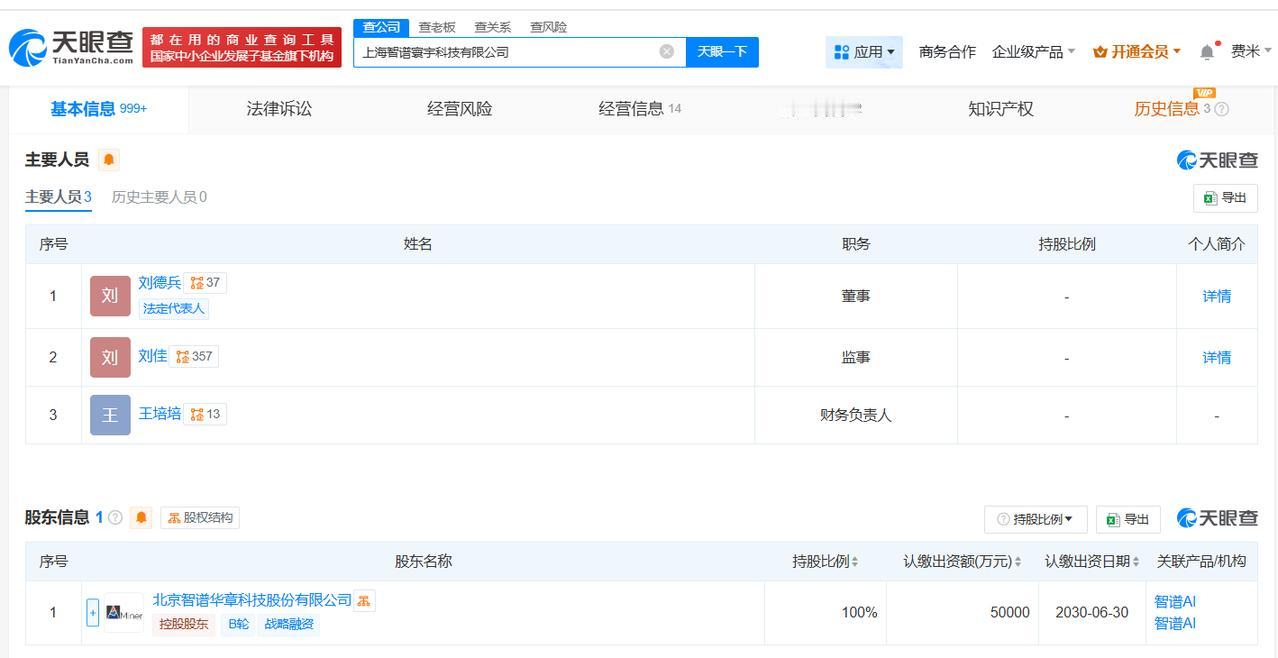Click the red promotional banner in header
The height and width of the screenshot is (658, 1278).
coord(242,47)
